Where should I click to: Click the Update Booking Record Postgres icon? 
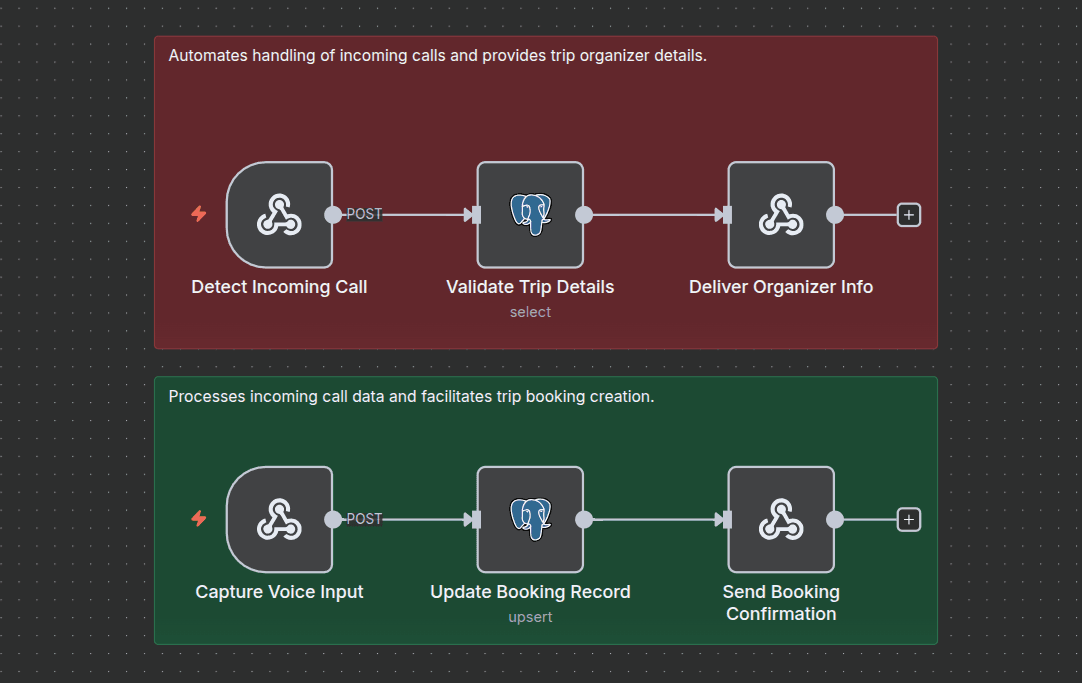pyautogui.click(x=530, y=519)
